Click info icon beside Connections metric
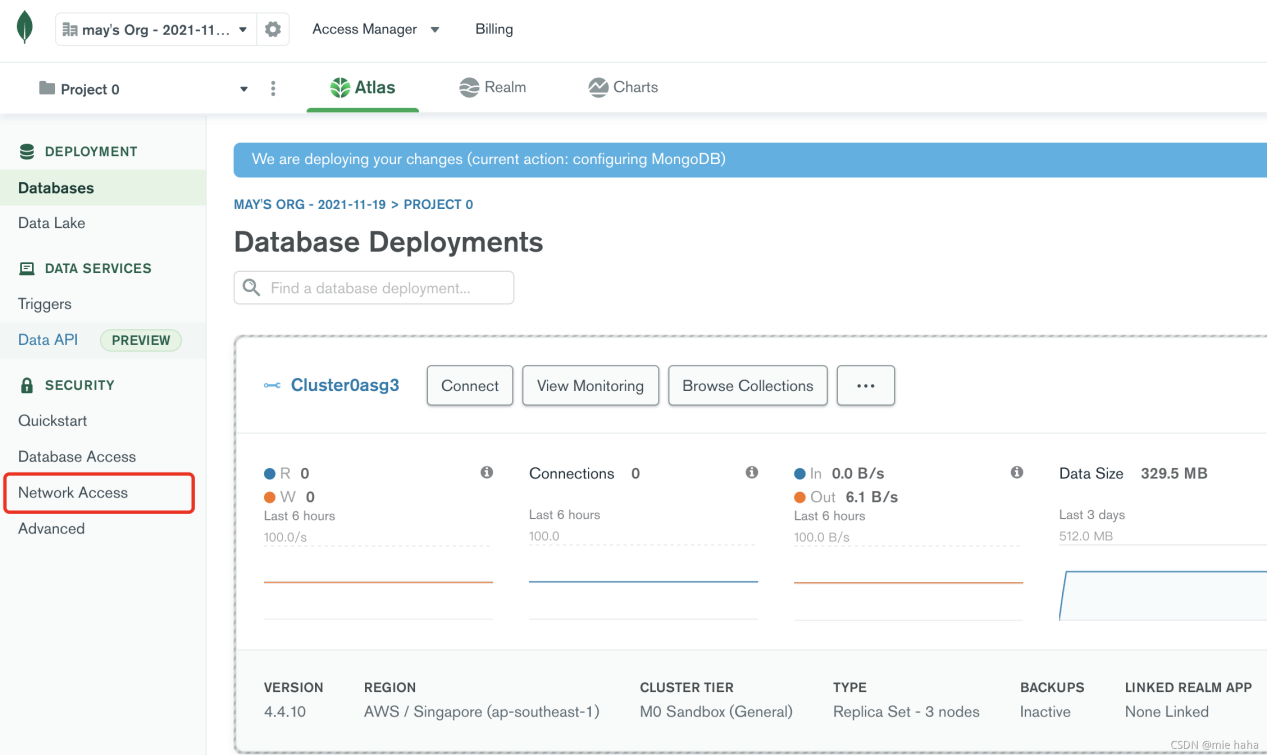This screenshot has height=755, width=1267. 752,472
